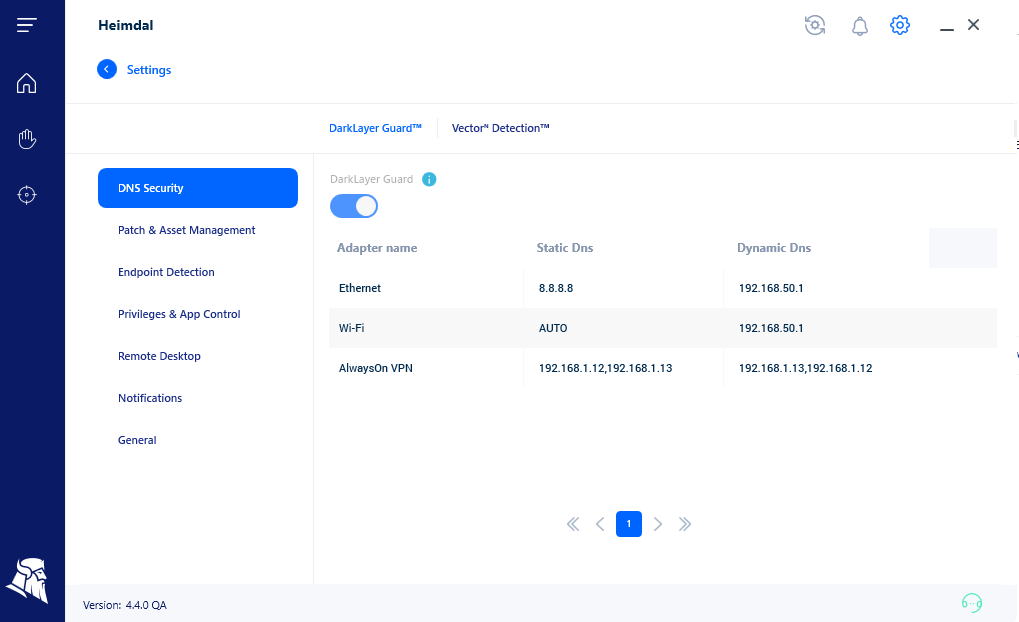Open Remote Desktop settings
This screenshot has height=622, width=1019.
pos(159,356)
